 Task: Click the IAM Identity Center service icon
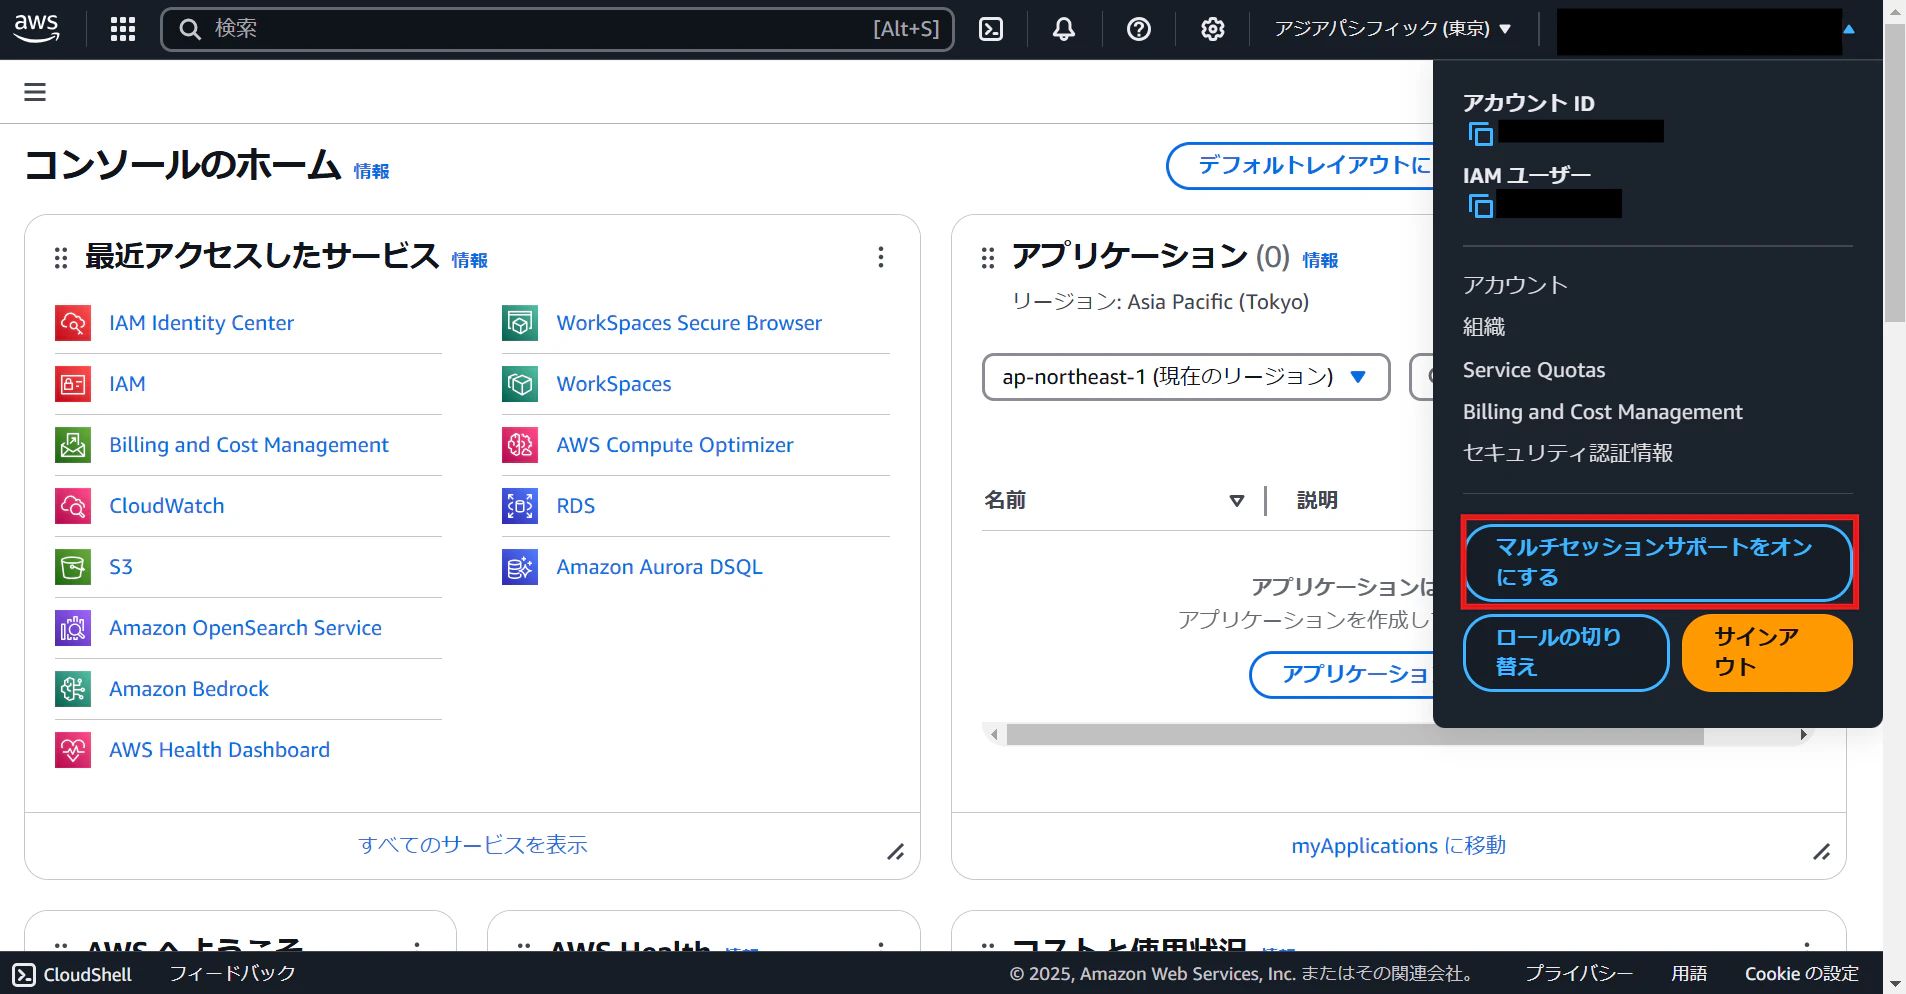pos(73,323)
